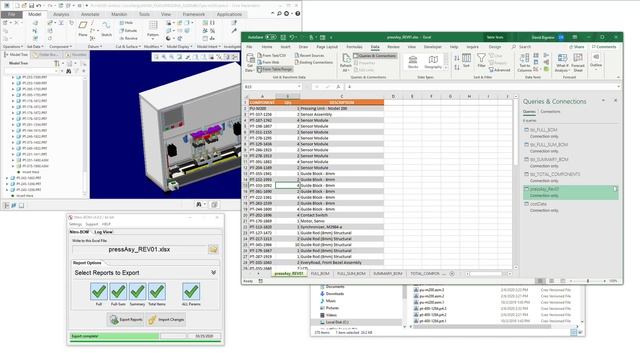Click the folder browse icon in Nitro-BOM
Image resolution: width=640 pixels, height=360 pixels.
point(213,249)
